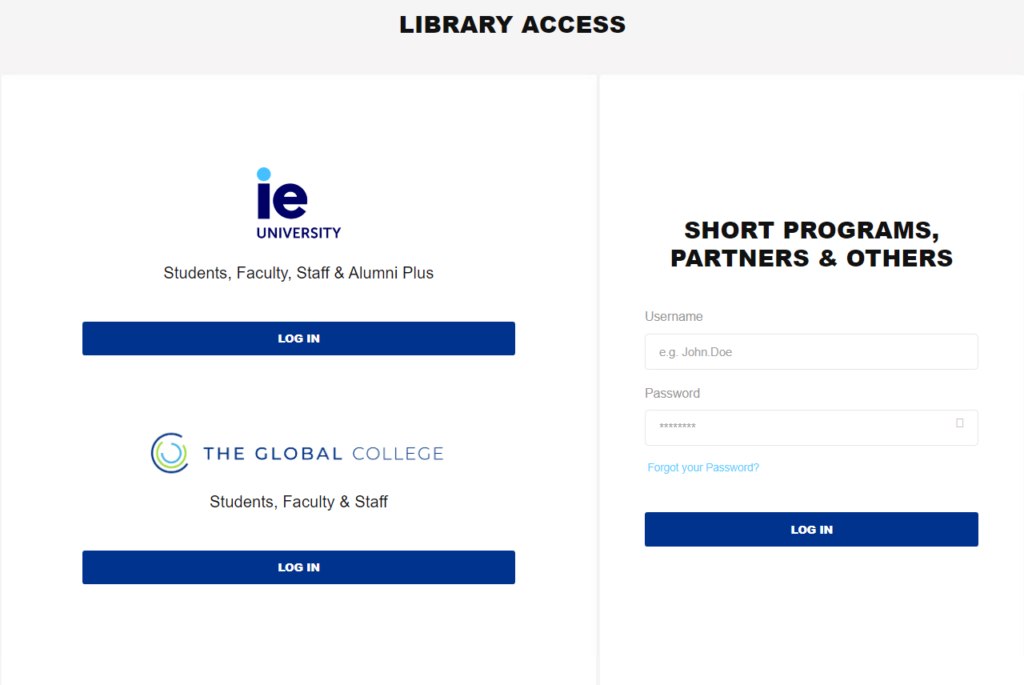Click the dark-blue words THE GLOBAL
Screen dimensions: 1024x685
click(x=272, y=453)
